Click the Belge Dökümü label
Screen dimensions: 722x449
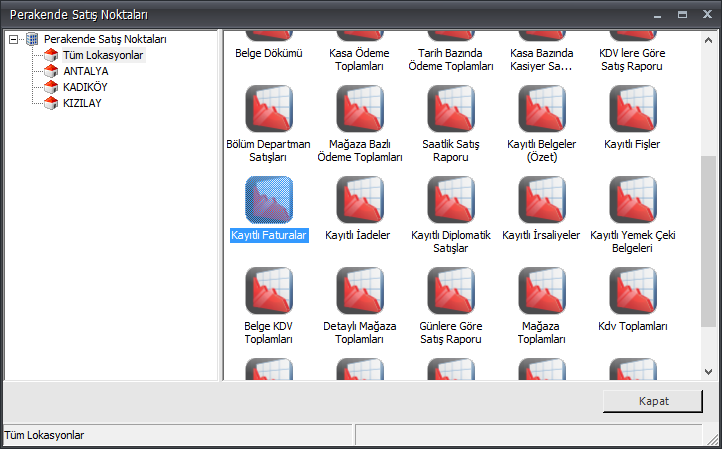point(269,53)
